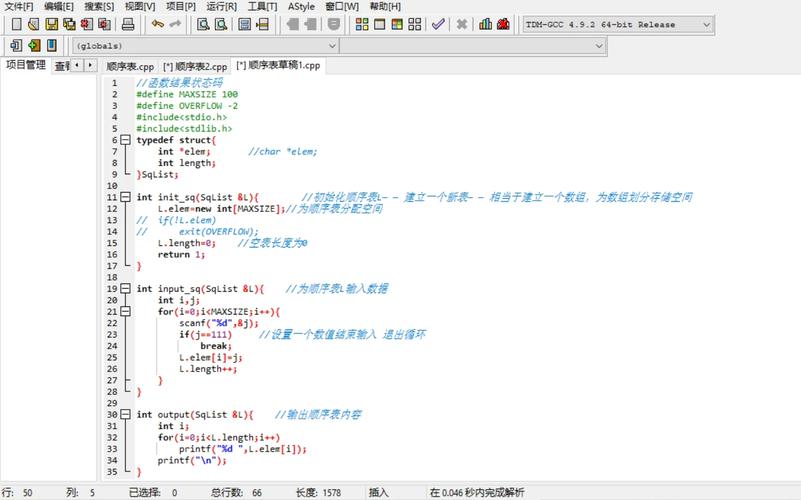Click the New file toolbar icon
Viewport: 801px width, 500px height.
[x=16, y=24]
